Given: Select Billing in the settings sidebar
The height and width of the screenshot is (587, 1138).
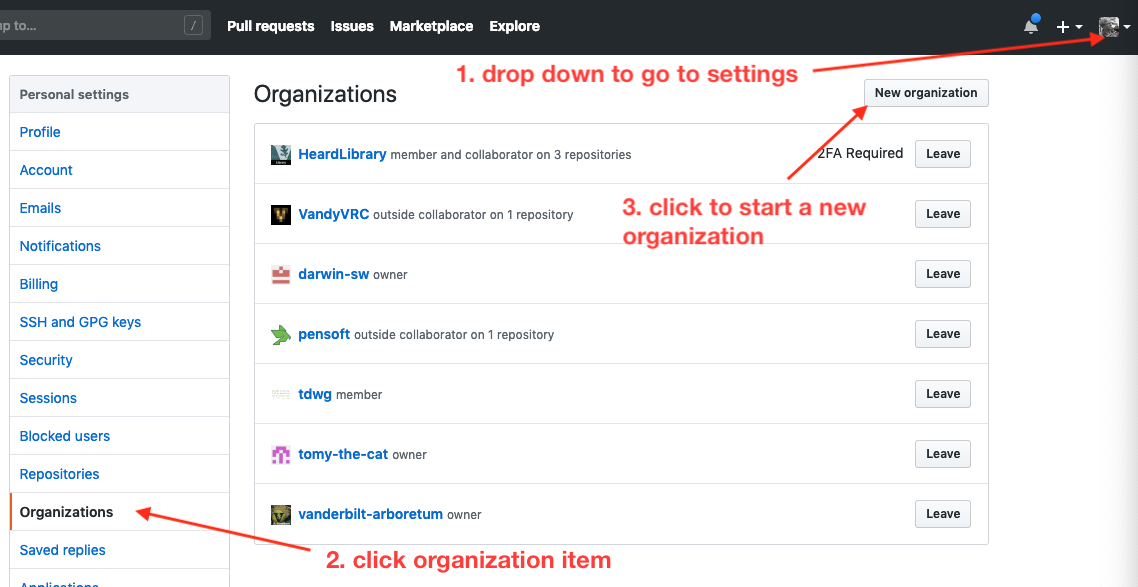Looking at the screenshot, I should 120,284.
